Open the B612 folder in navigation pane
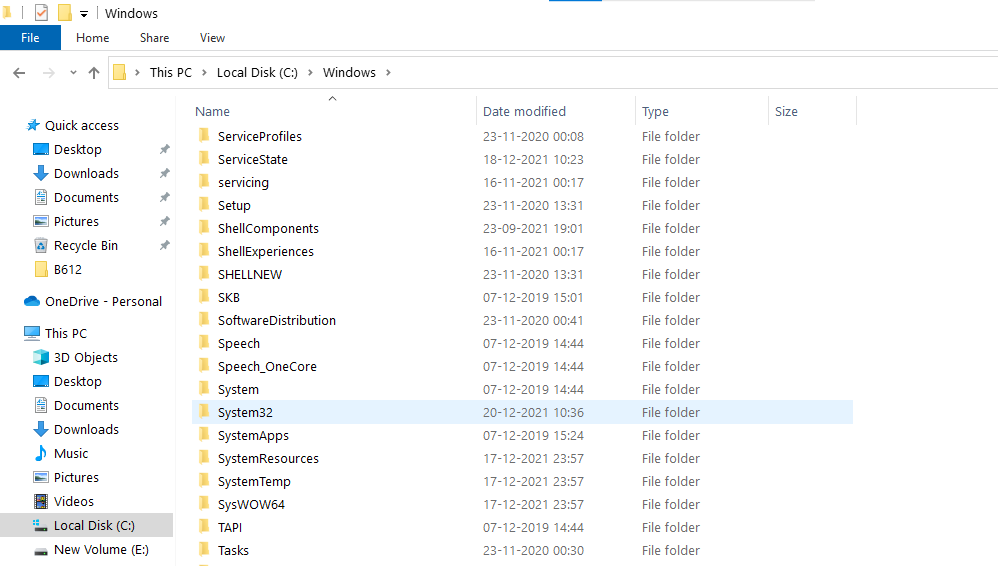The width and height of the screenshot is (998, 566). tap(67, 269)
